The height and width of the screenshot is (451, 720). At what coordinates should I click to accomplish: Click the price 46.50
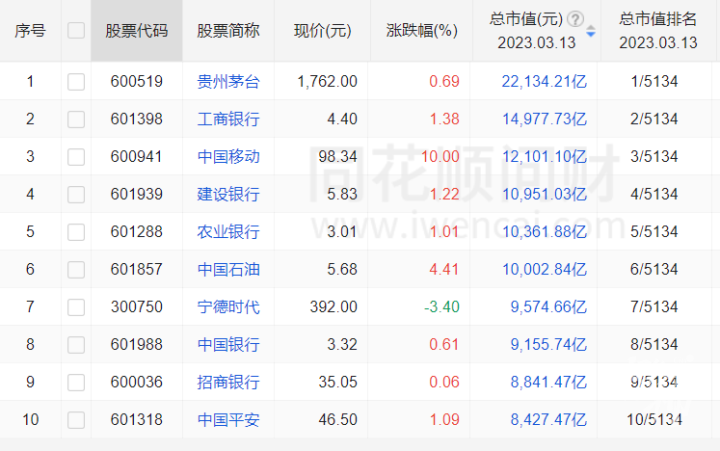(x=338, y=420)
